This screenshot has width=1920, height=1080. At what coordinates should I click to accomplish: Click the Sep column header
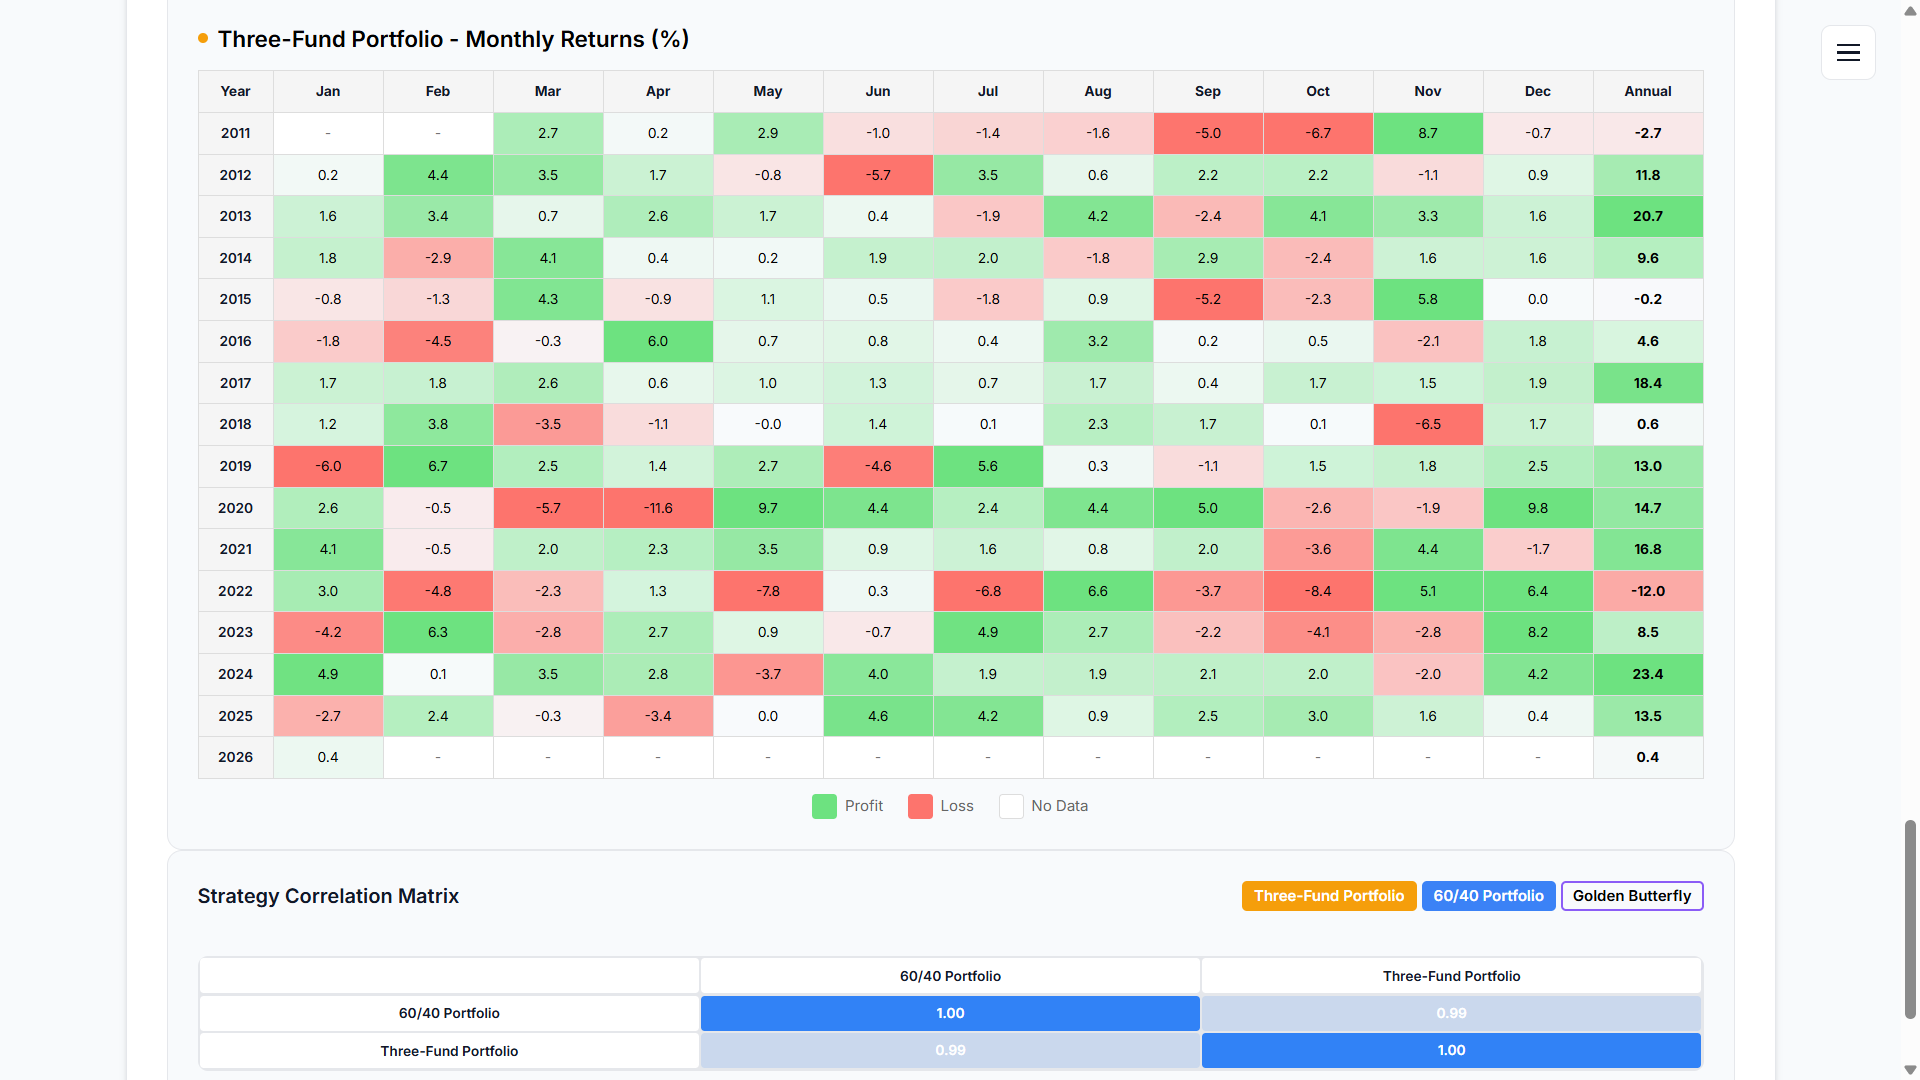coord(1207,91)
